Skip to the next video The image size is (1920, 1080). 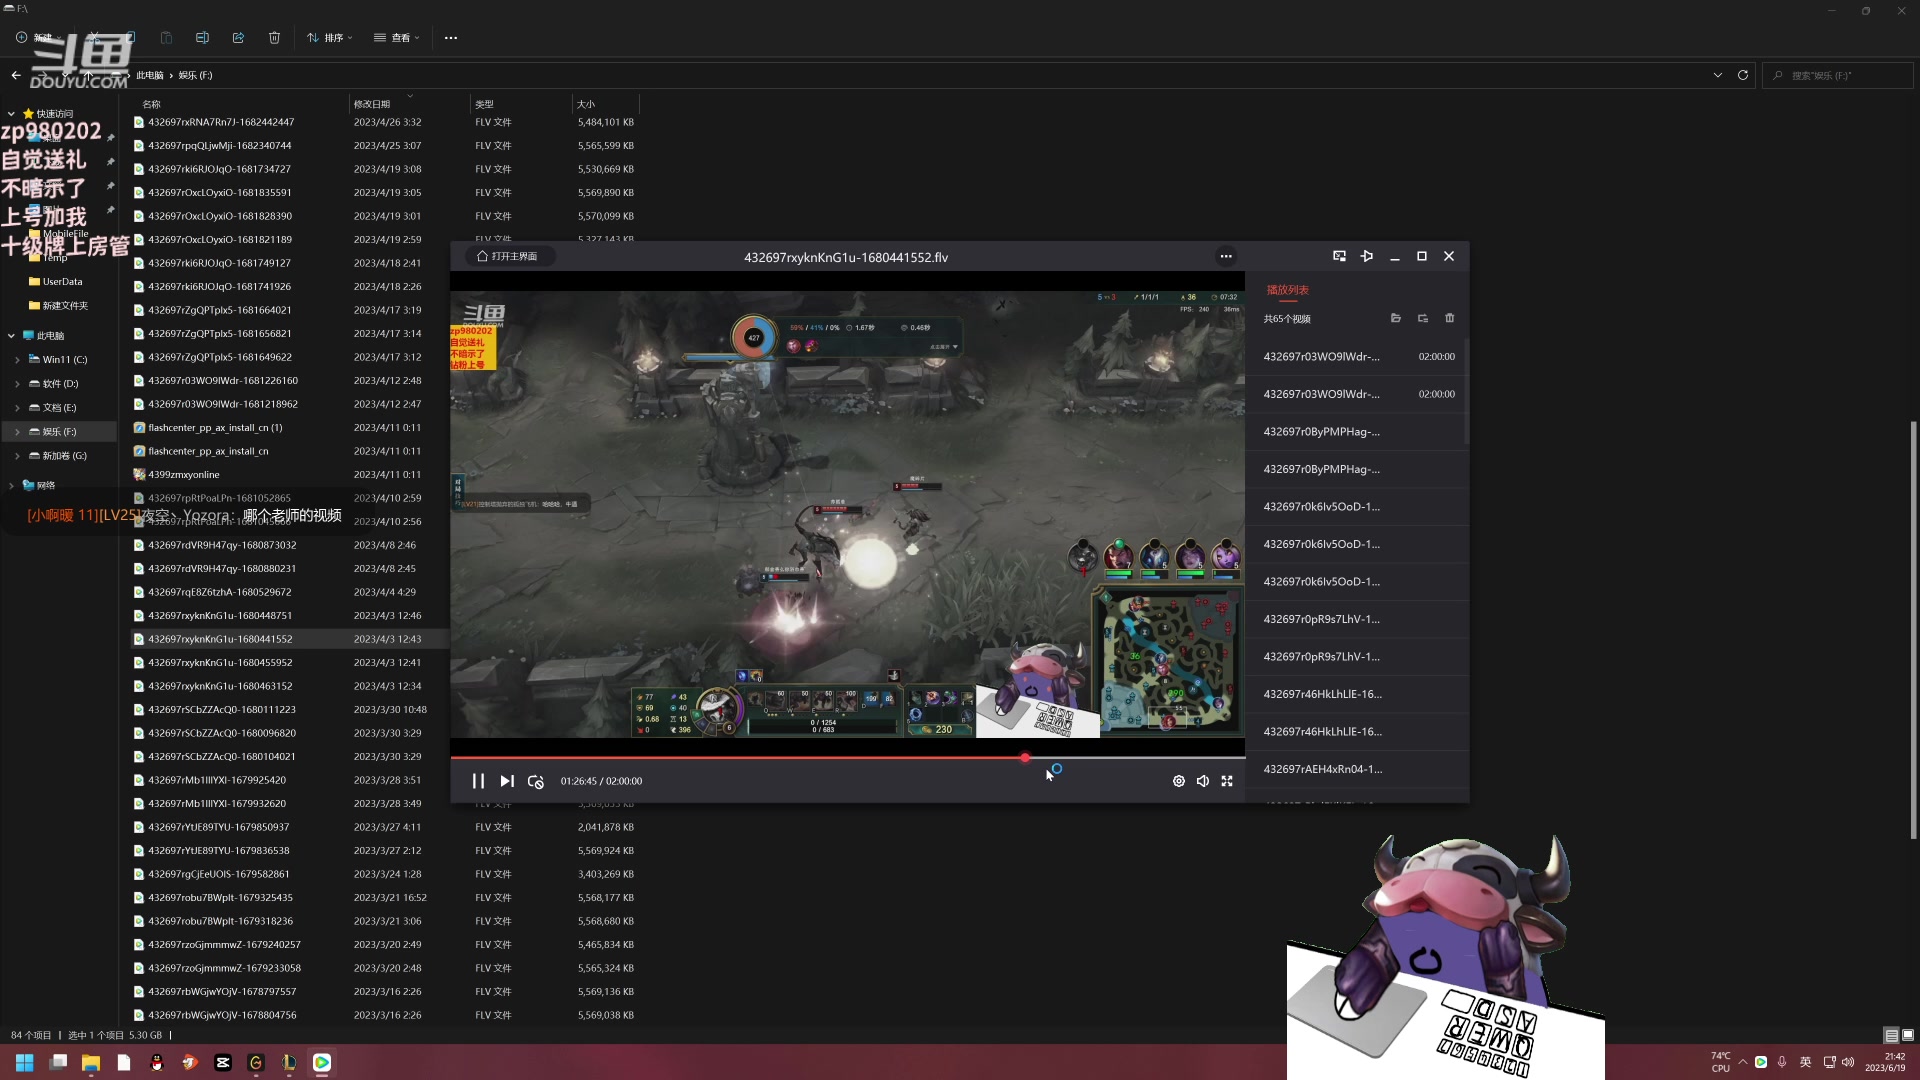pyautogui.click(x=507, y=781)
